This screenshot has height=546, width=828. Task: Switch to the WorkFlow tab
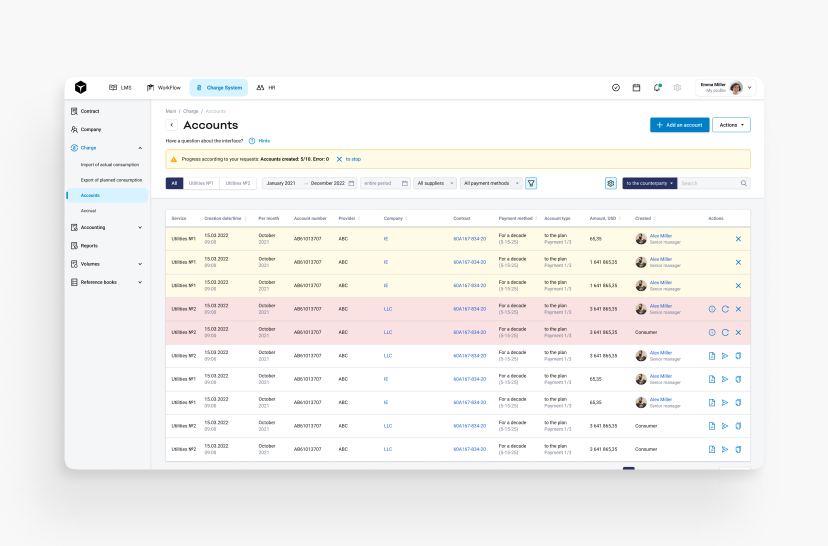click(x=164, y=88)
